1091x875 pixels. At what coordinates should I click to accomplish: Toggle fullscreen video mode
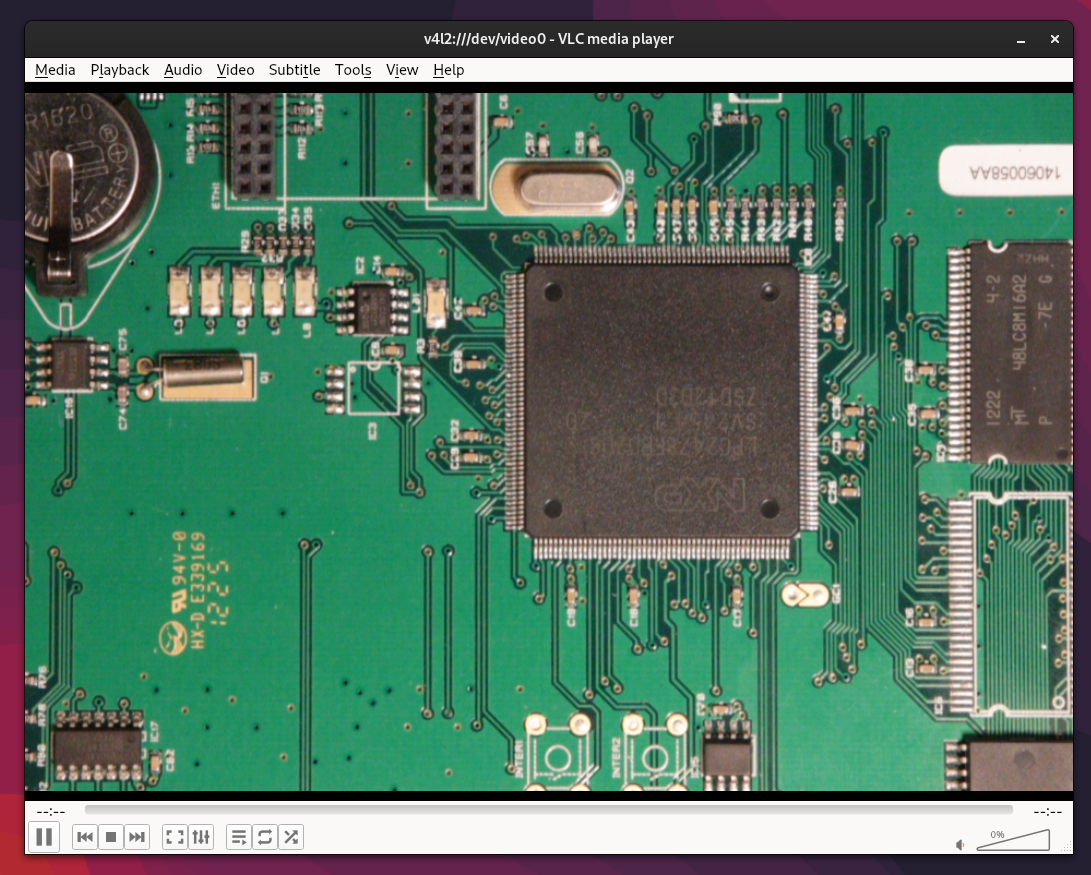click(175, 837)
